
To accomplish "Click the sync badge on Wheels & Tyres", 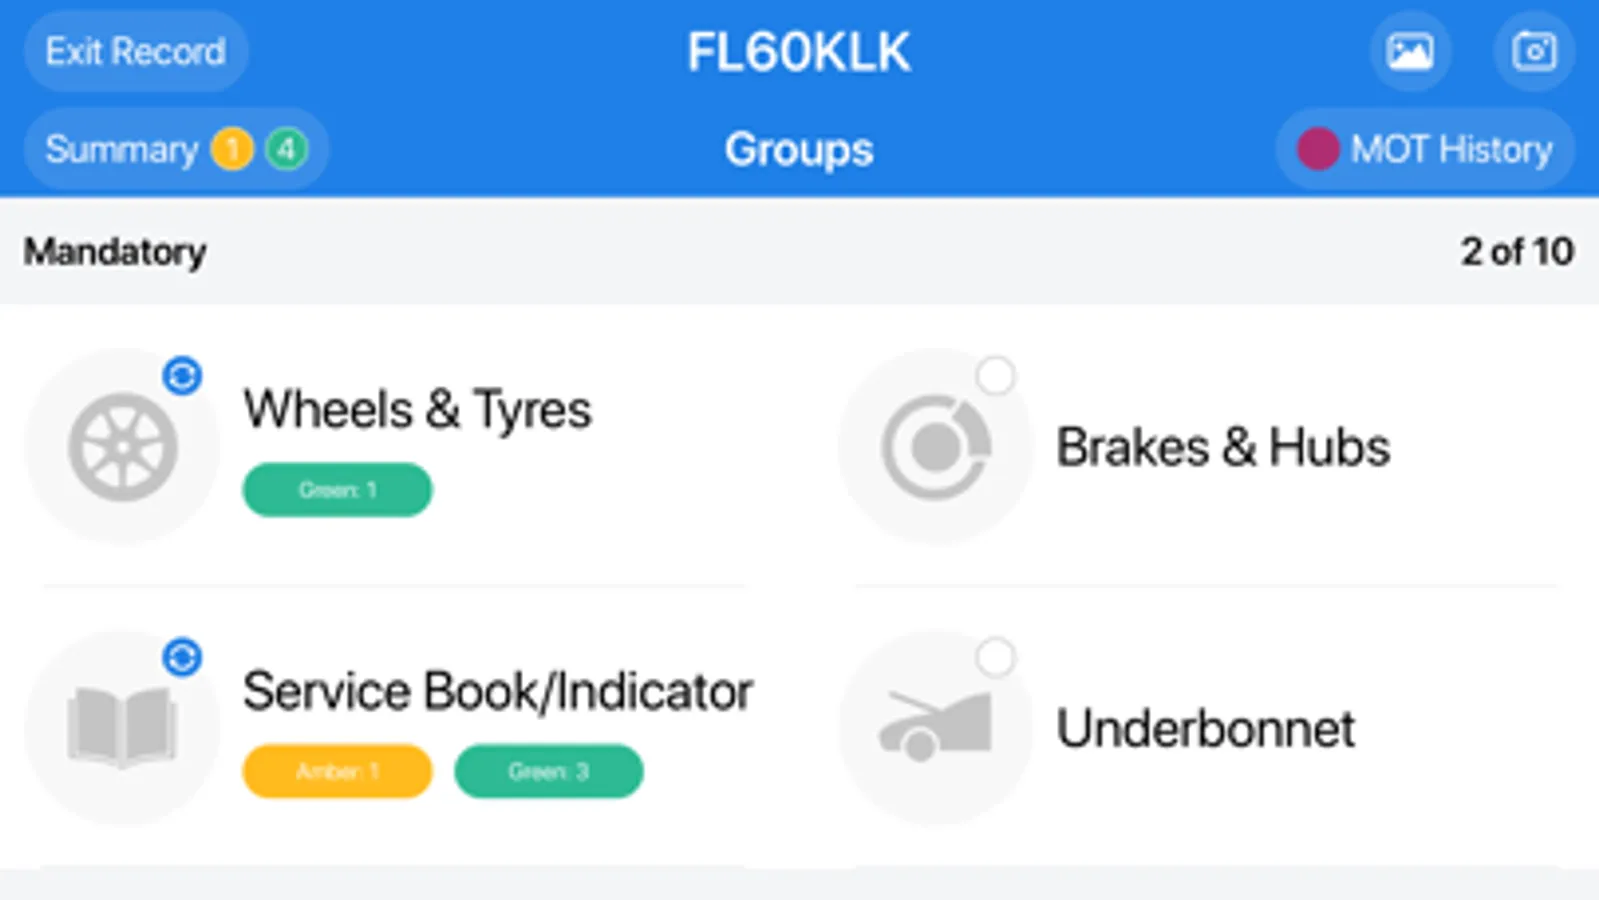I will coord(182,376).
